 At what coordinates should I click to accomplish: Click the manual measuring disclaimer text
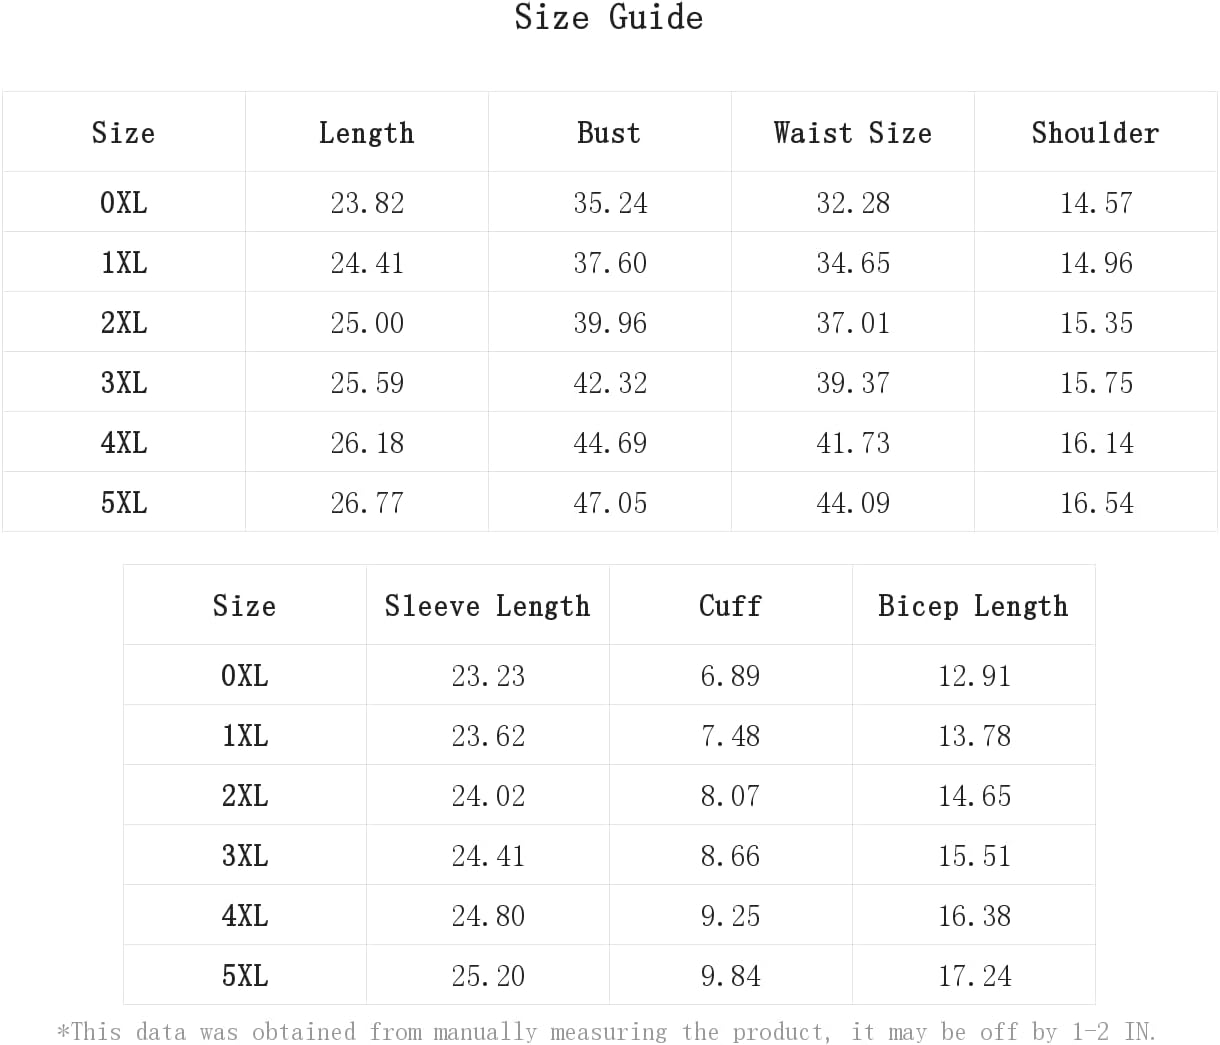[607, 1031]
